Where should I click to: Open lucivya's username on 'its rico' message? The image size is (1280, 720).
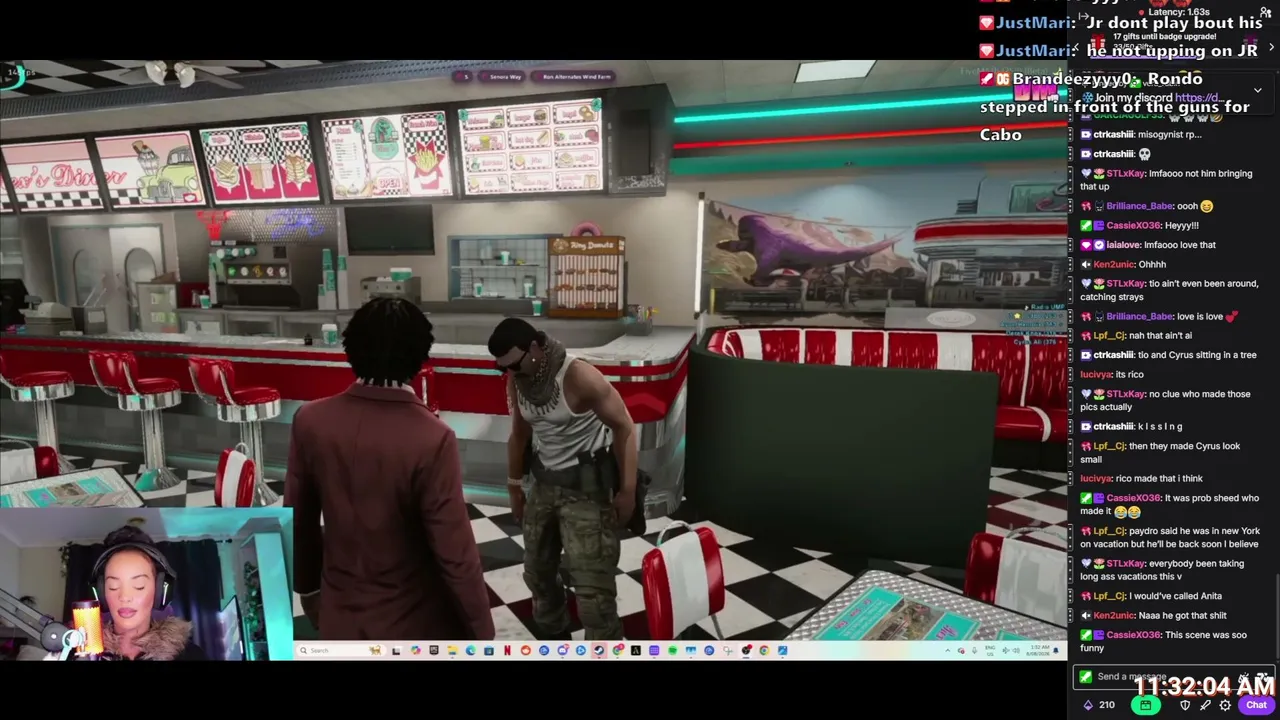tap(1095, 374)
